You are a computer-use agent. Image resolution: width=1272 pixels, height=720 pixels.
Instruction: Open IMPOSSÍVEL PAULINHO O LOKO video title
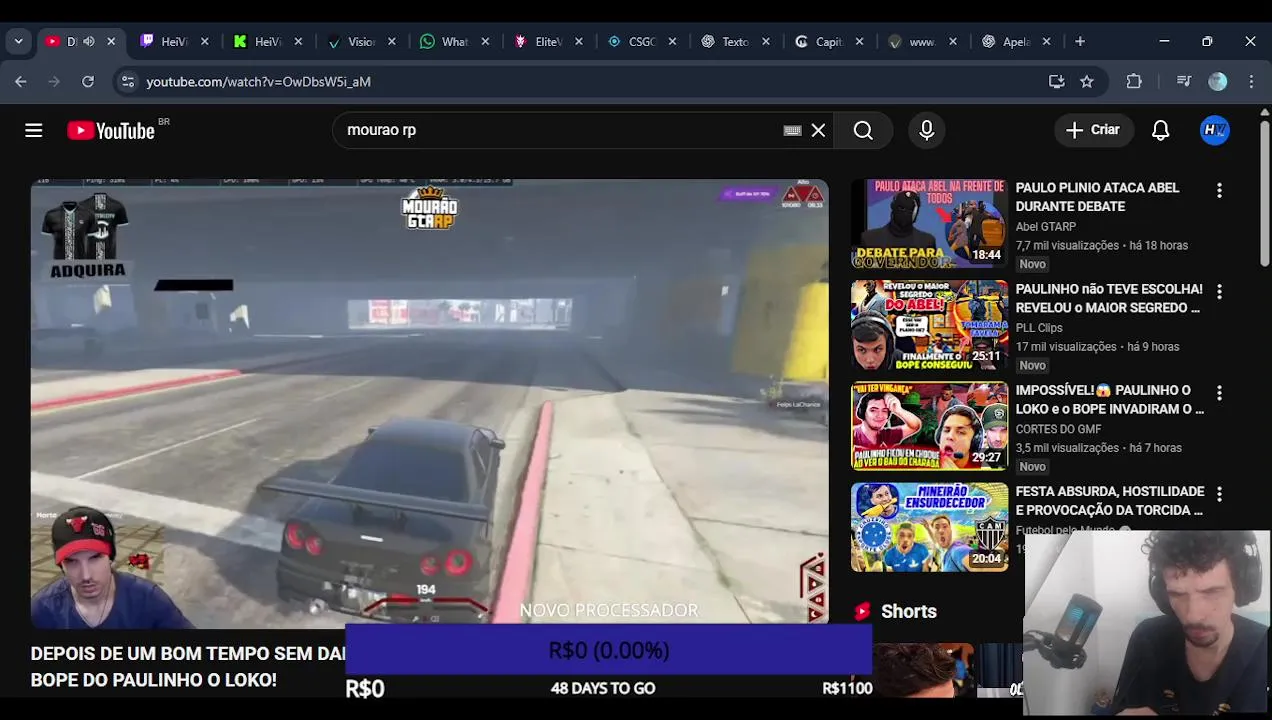[1109, 399]
